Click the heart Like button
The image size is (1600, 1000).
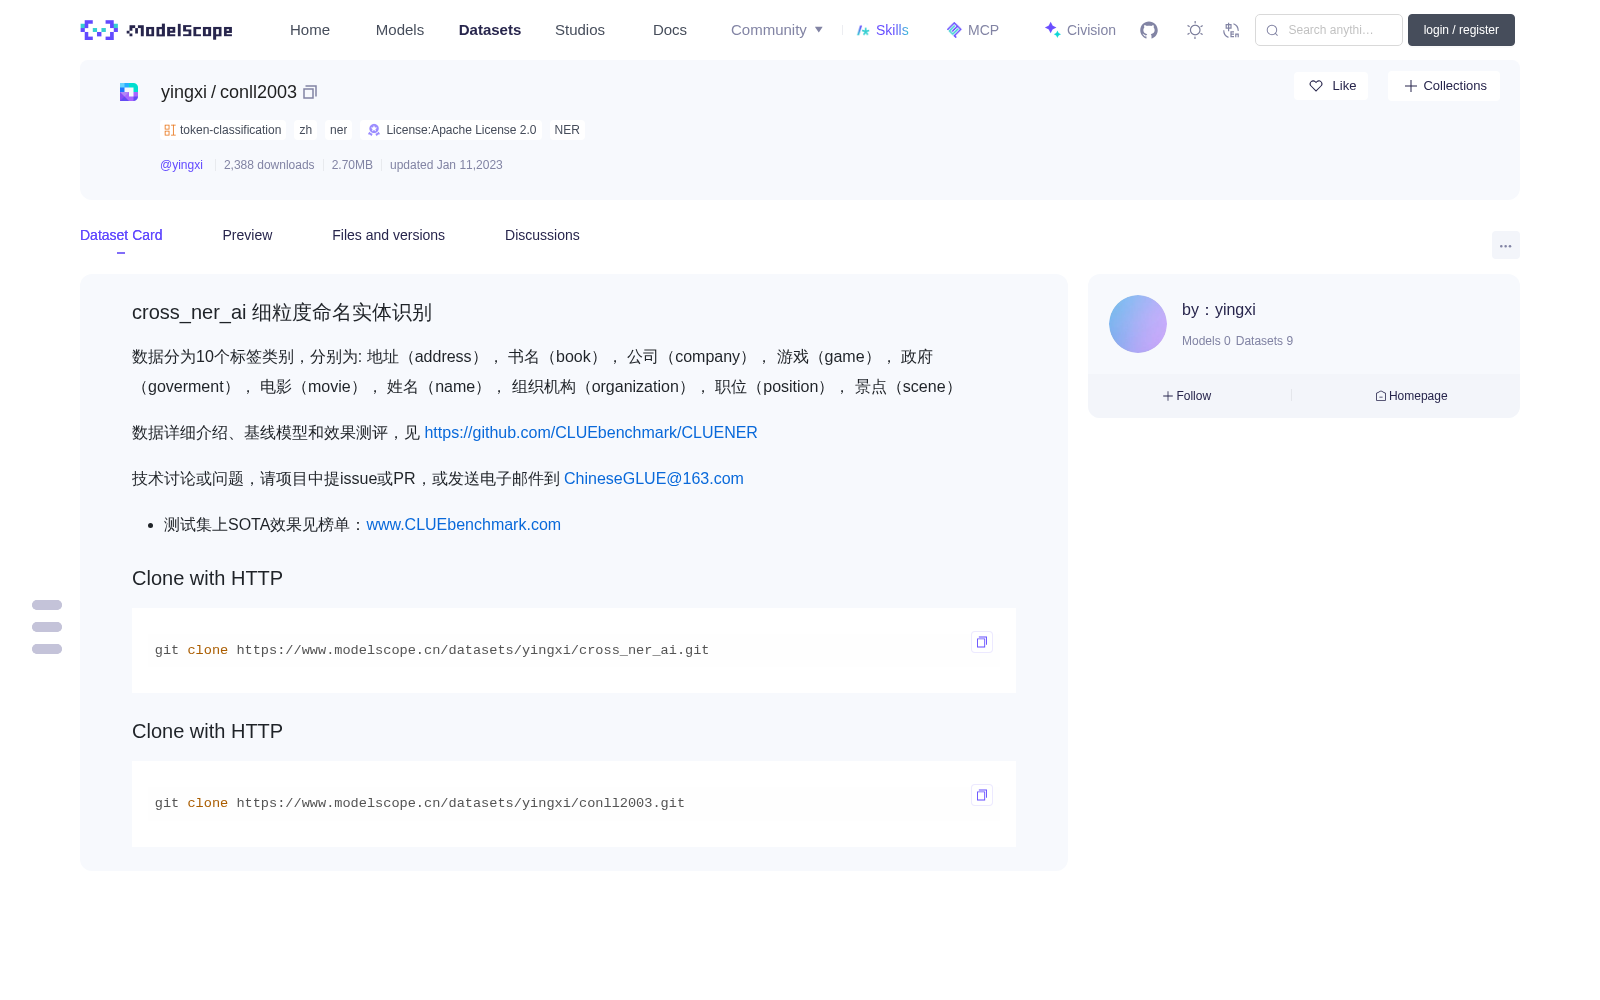[1331, 86]
